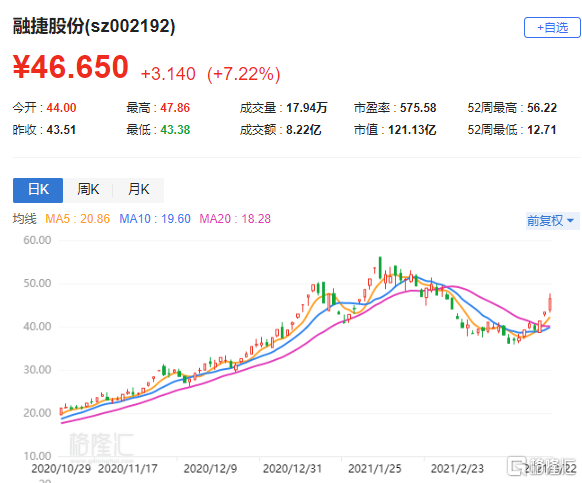Click the 60.00 y-axis label

click(37, 240)
